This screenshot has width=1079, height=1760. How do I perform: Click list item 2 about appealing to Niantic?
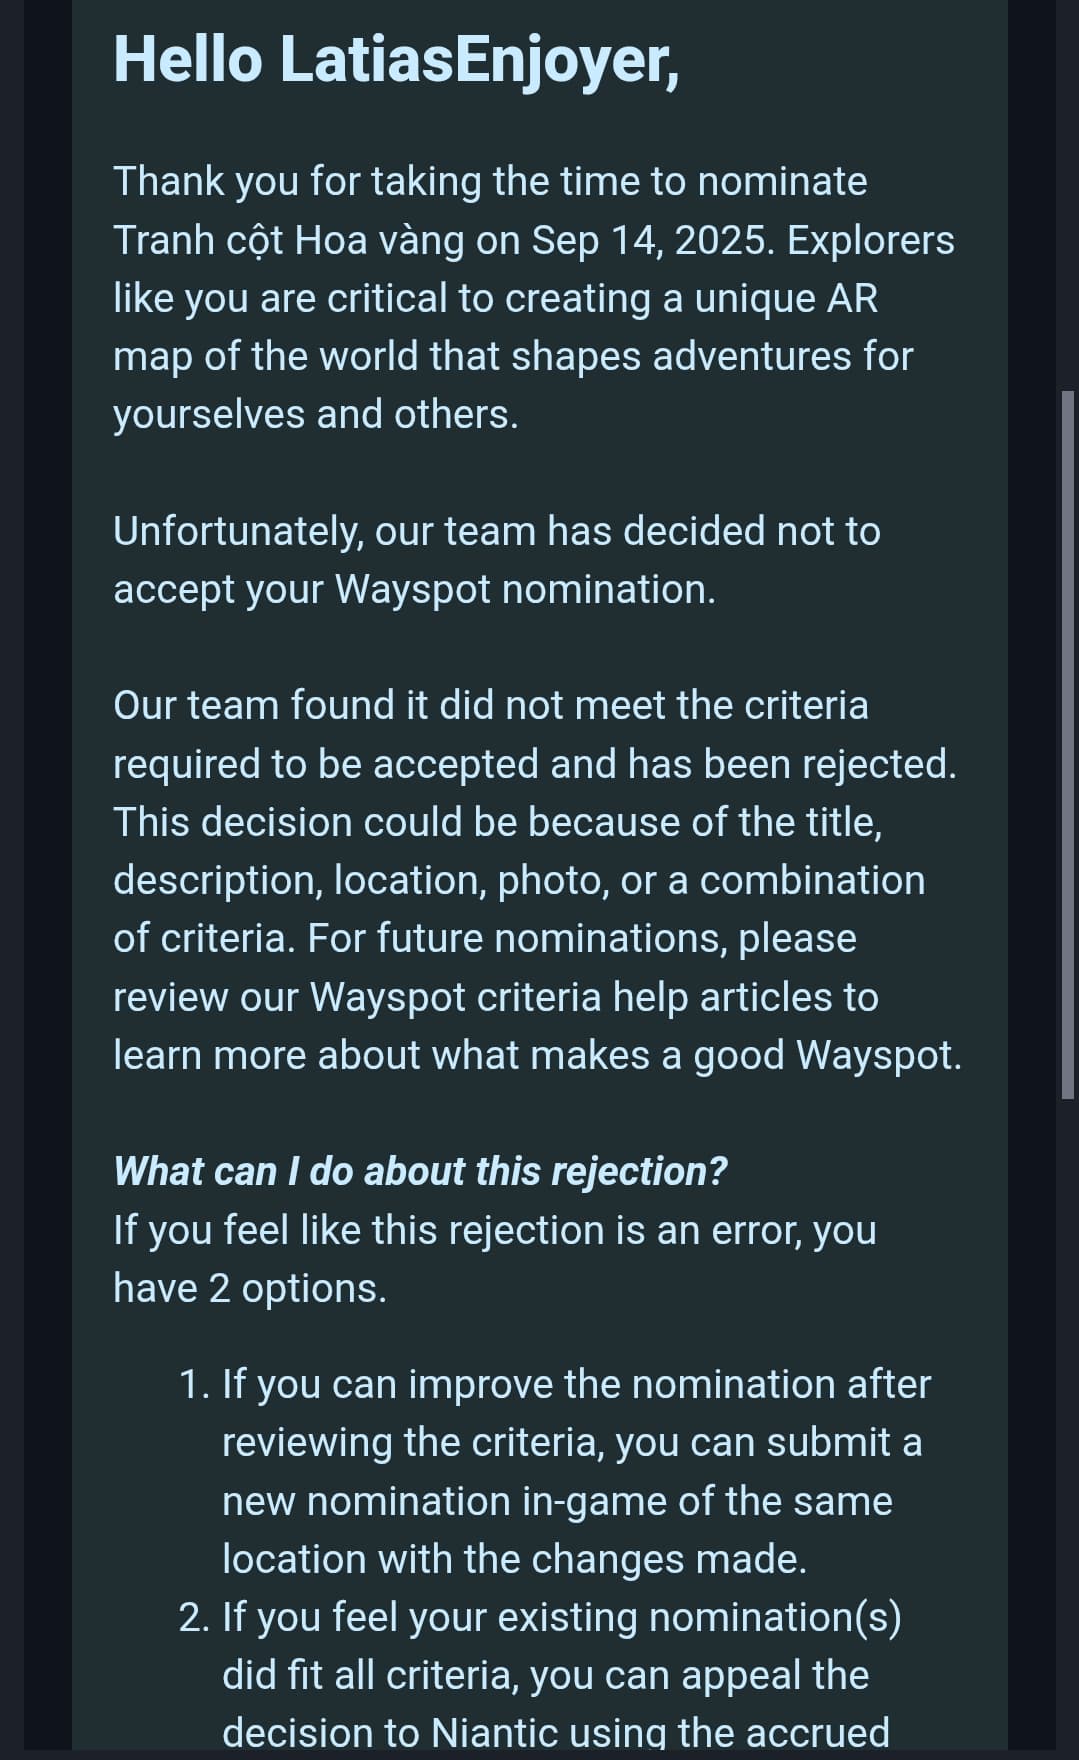pos(540,1675)
